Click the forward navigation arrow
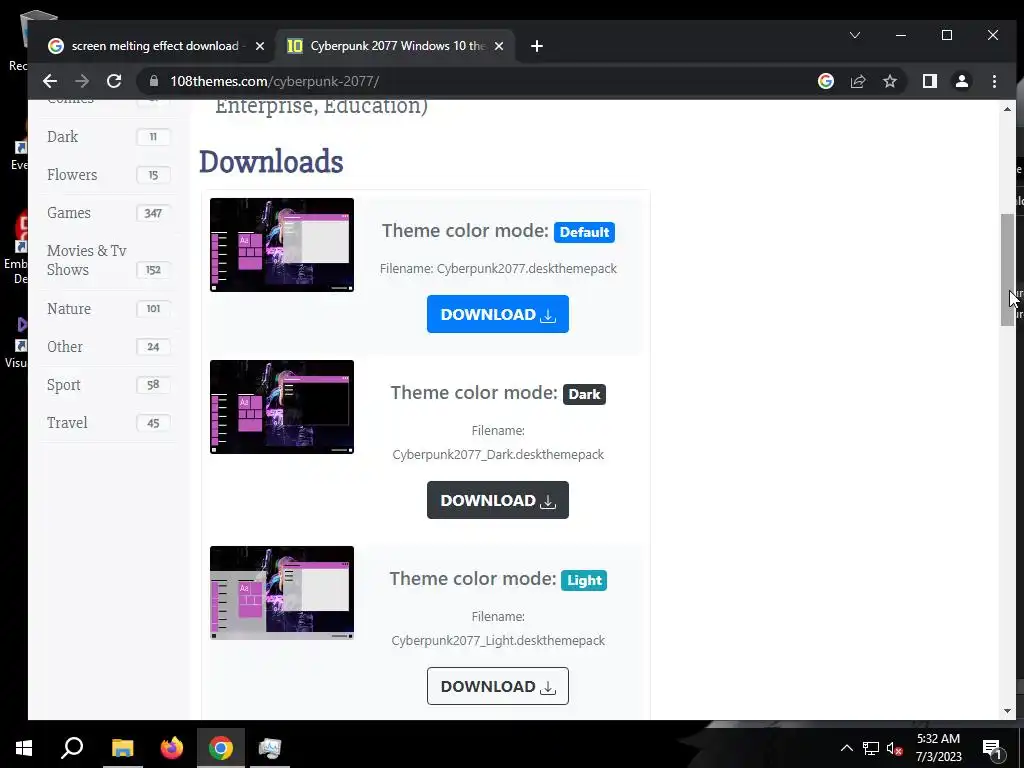1024x768 pixels. click(82, 81)
